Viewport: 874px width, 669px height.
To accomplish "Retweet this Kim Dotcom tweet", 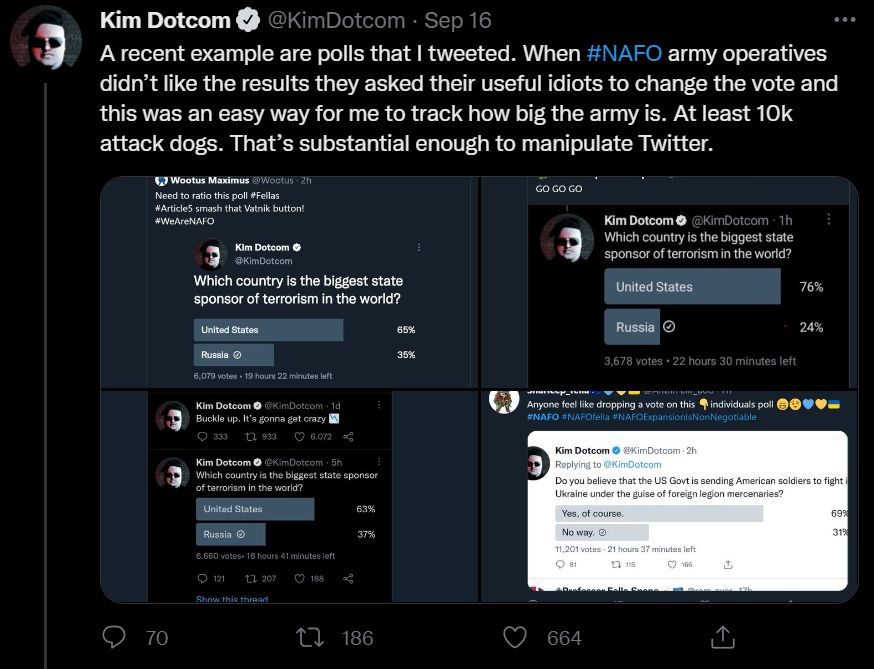I will point(310,637).
